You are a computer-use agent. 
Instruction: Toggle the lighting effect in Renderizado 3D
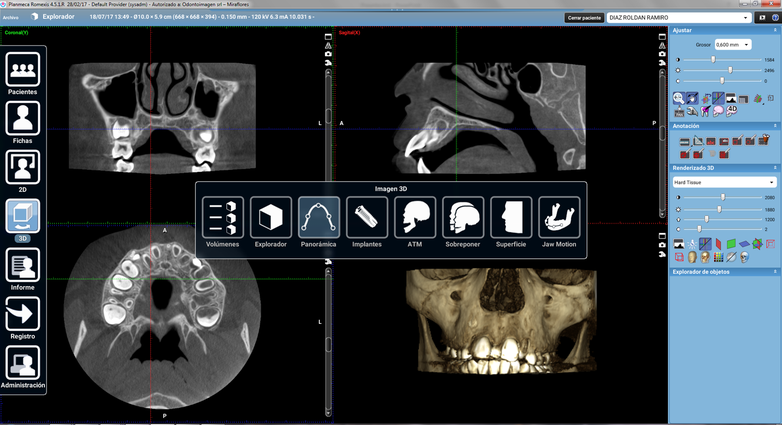pyautogui.click(x=692, y=243)
